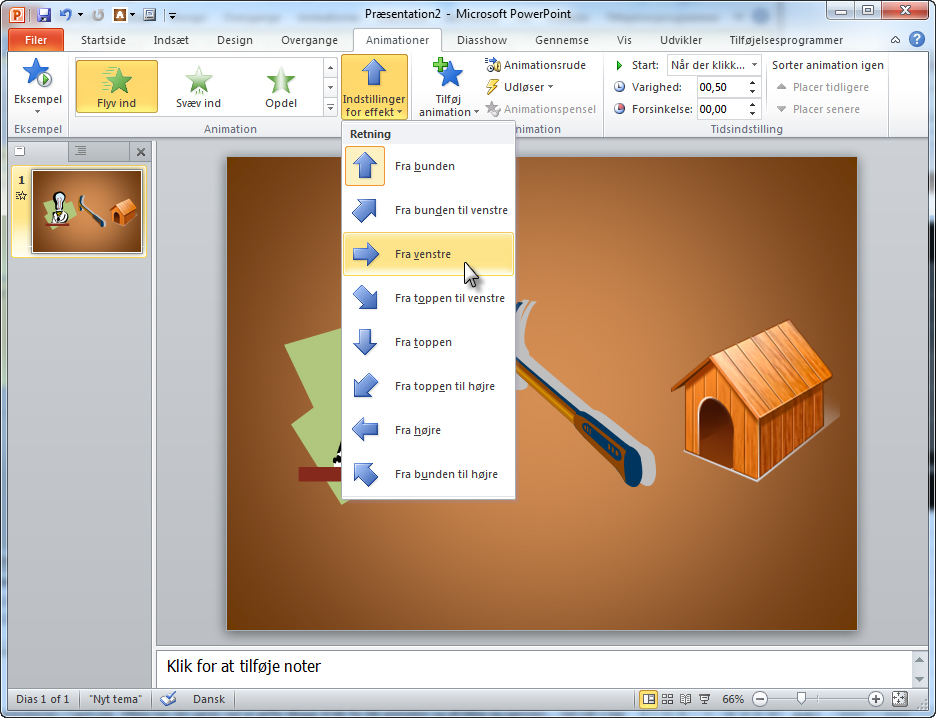Click the Filer file button
This screenshot has height=718, width=936.
pyautogui.click(x=36, y=40)
